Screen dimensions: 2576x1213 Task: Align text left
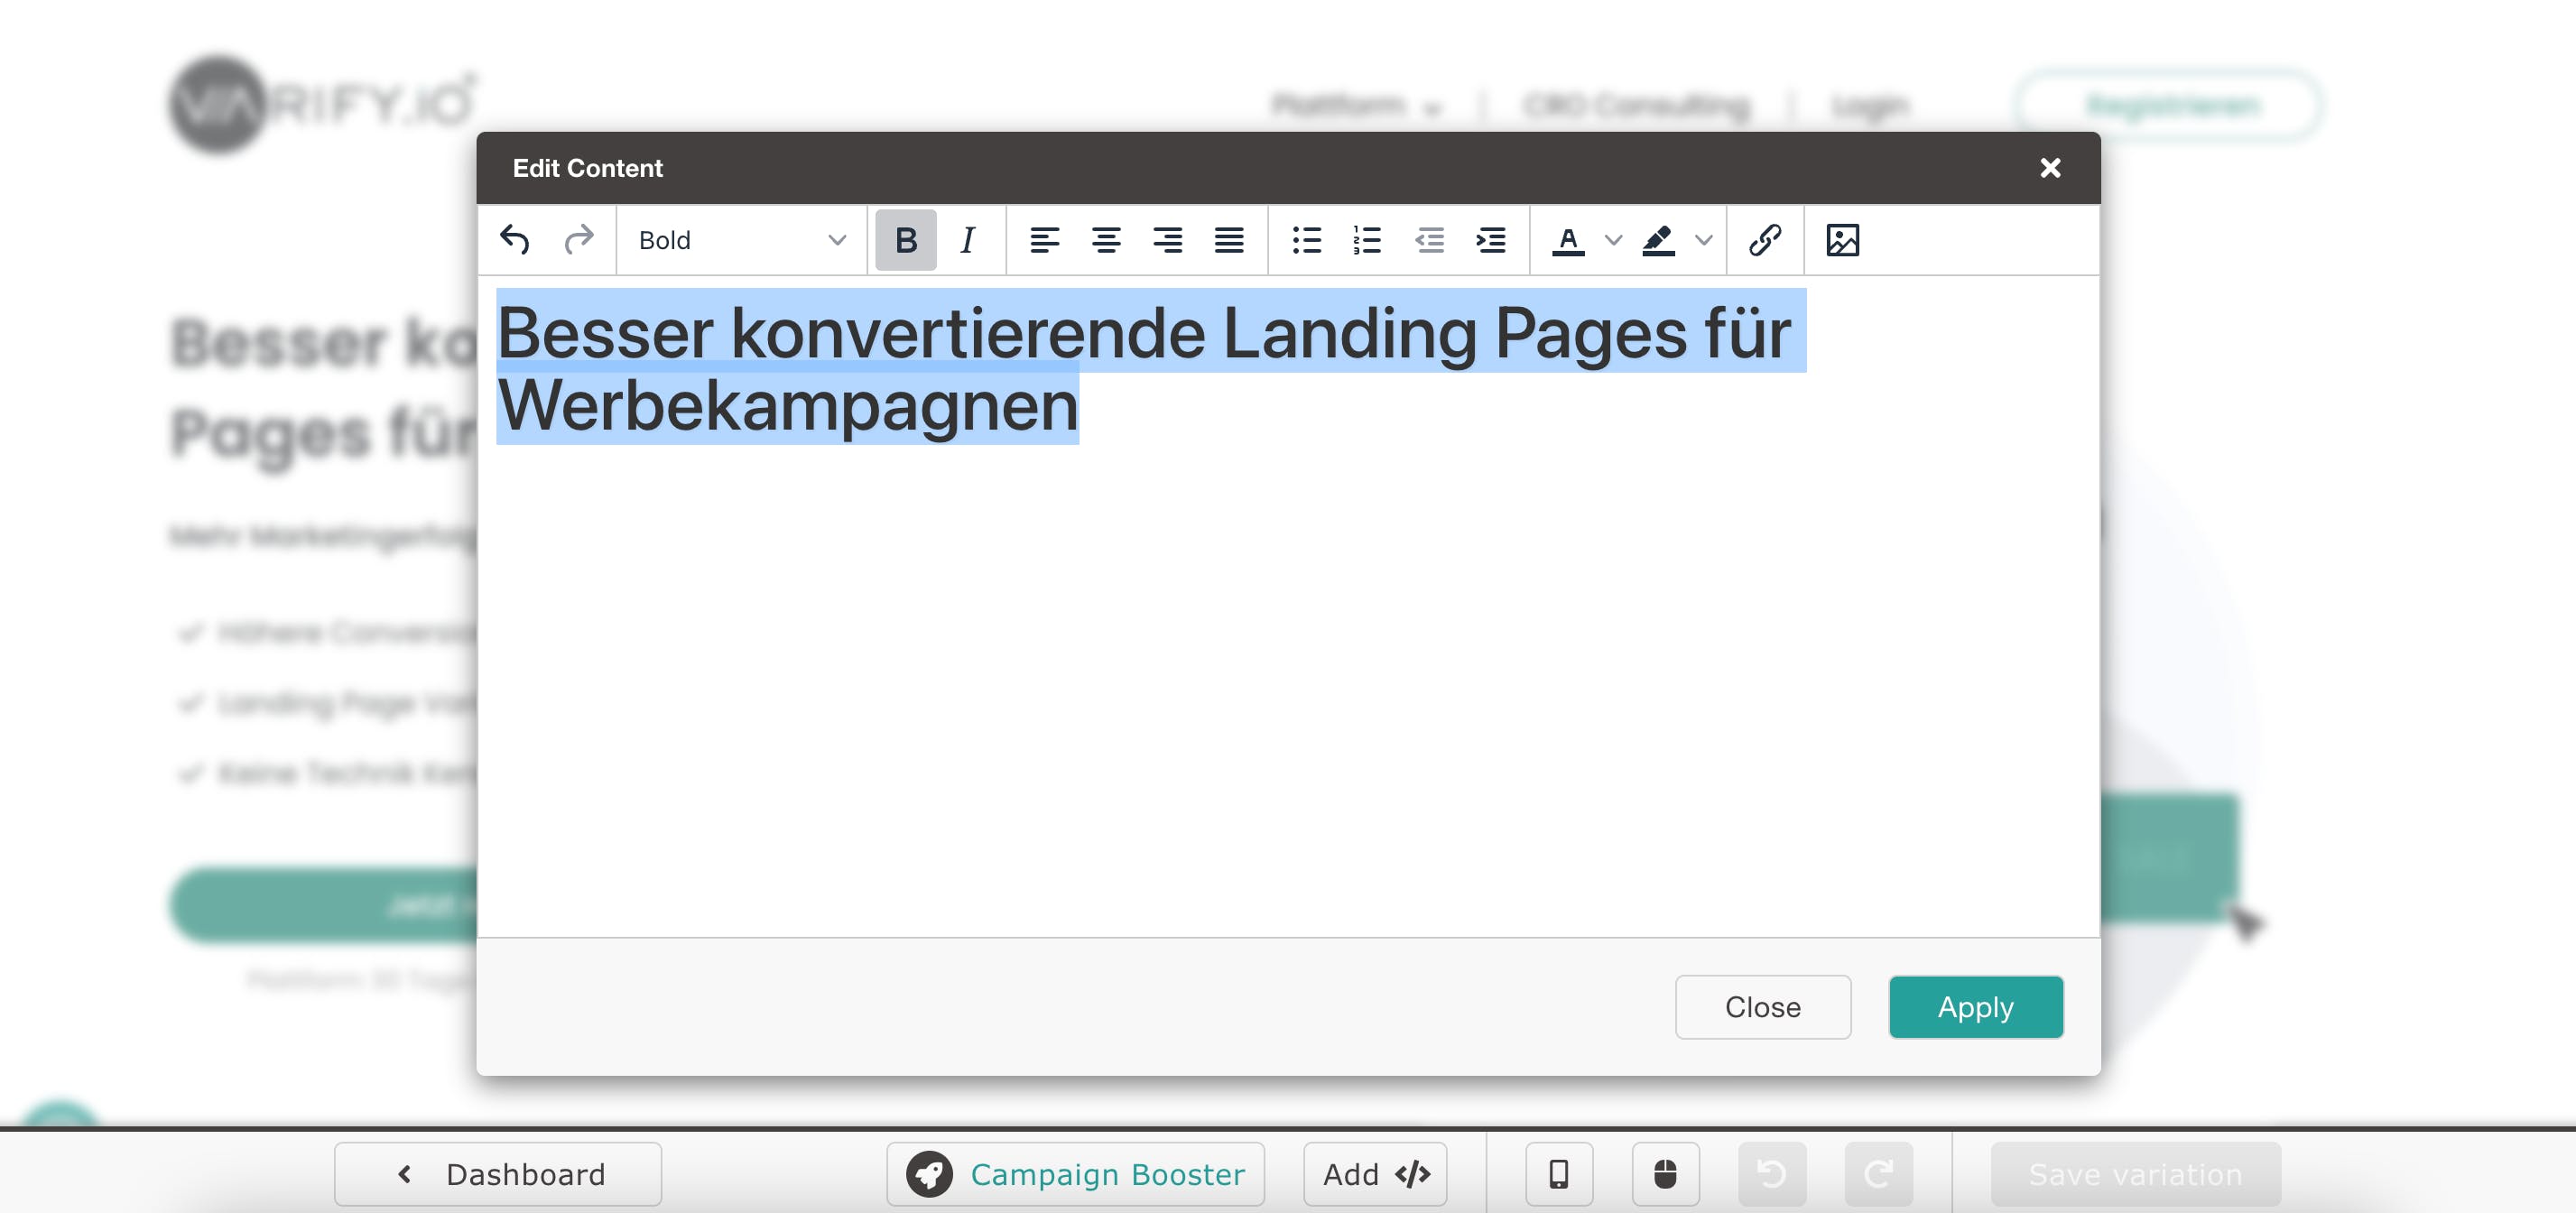[x=1045, y=240]
